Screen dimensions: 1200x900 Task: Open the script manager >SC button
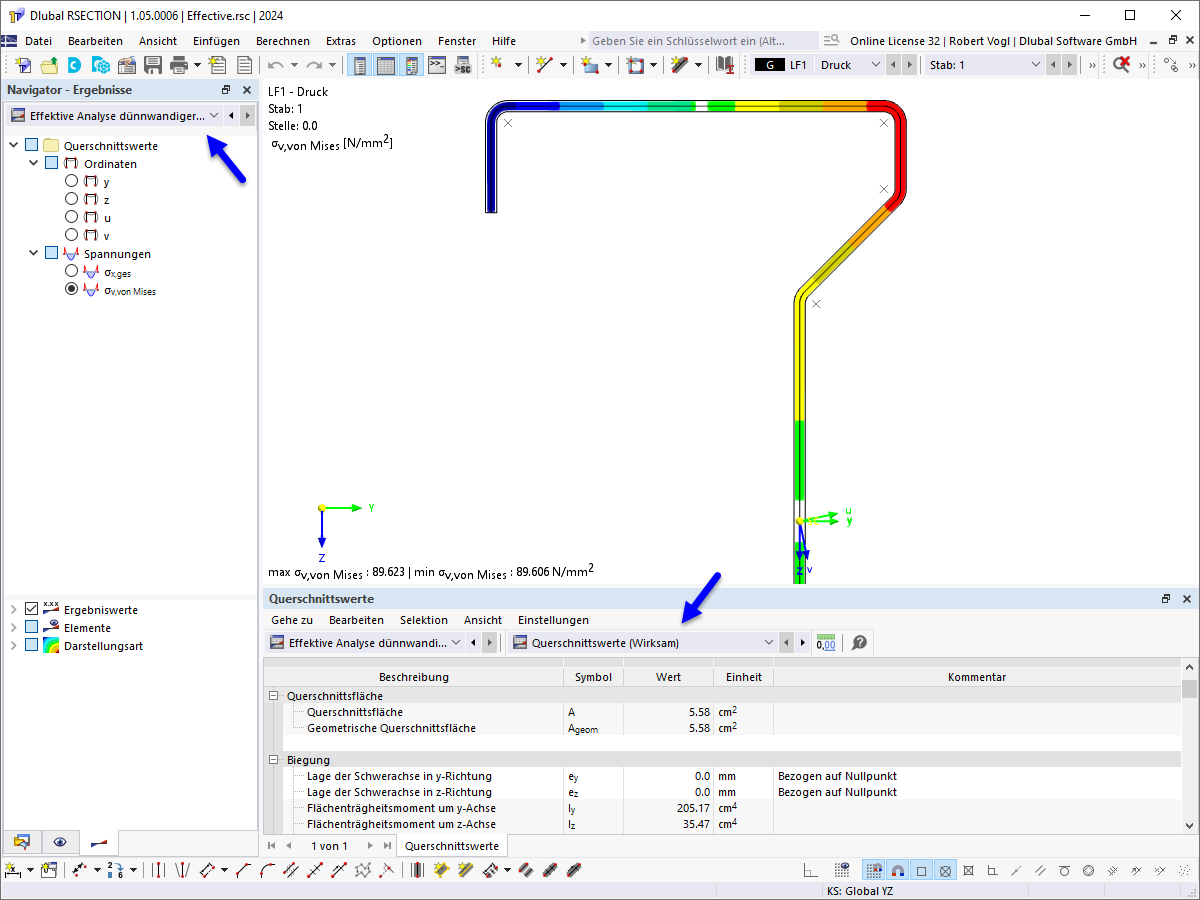point(462,65)
